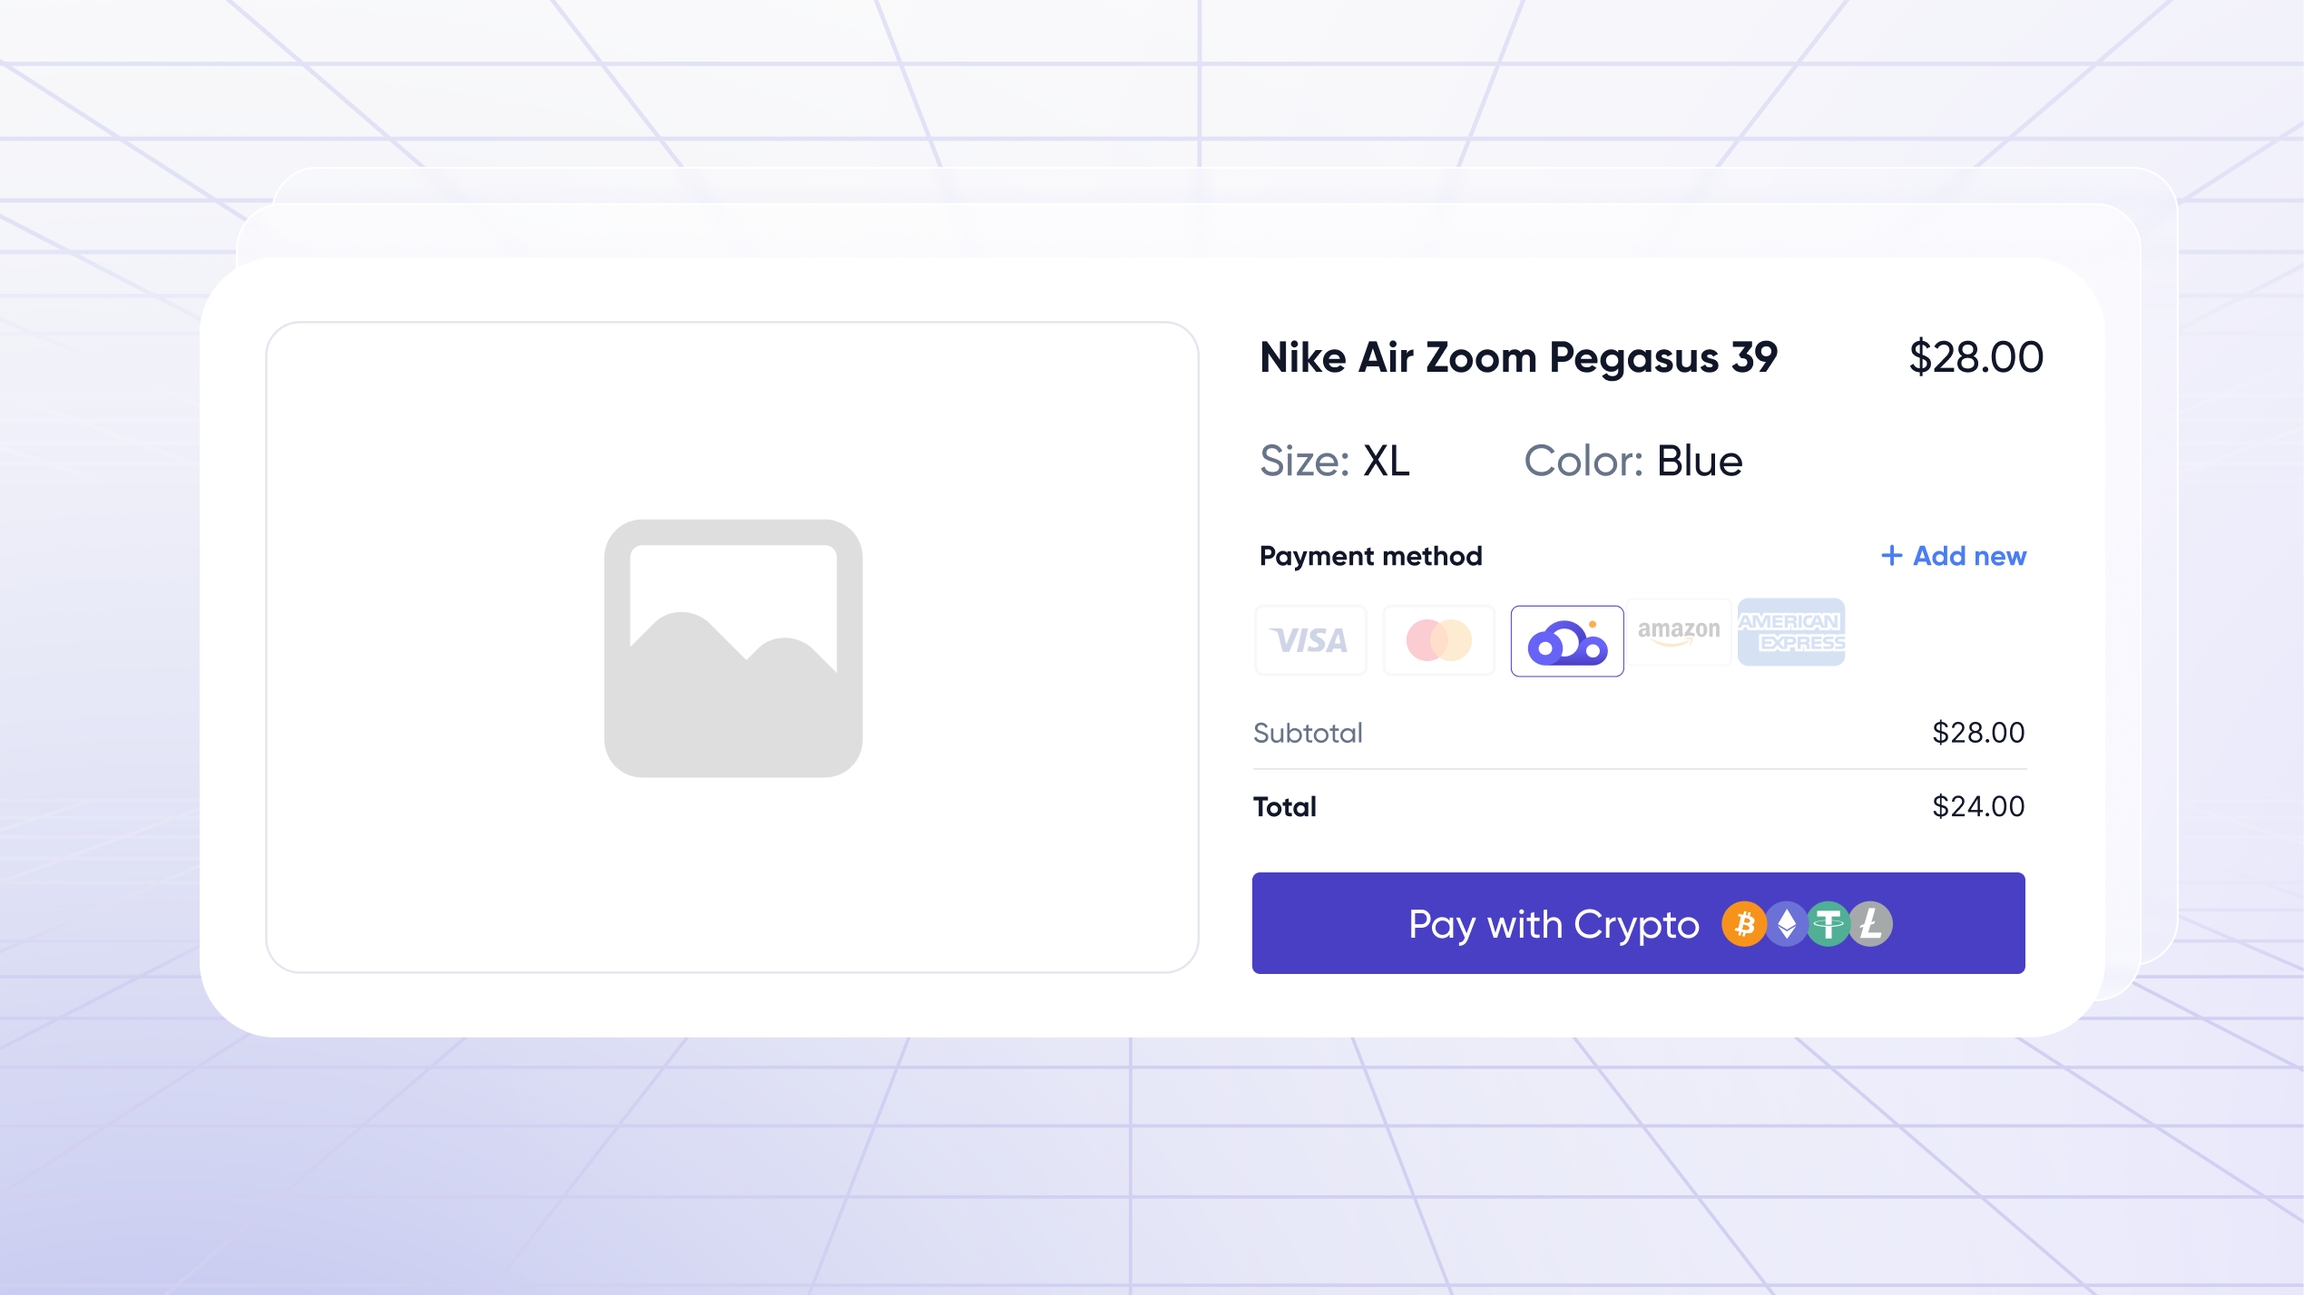Click the Total amount $24.00
The width and height of the screenshot is (2304, 1295).
(1977, 807)
